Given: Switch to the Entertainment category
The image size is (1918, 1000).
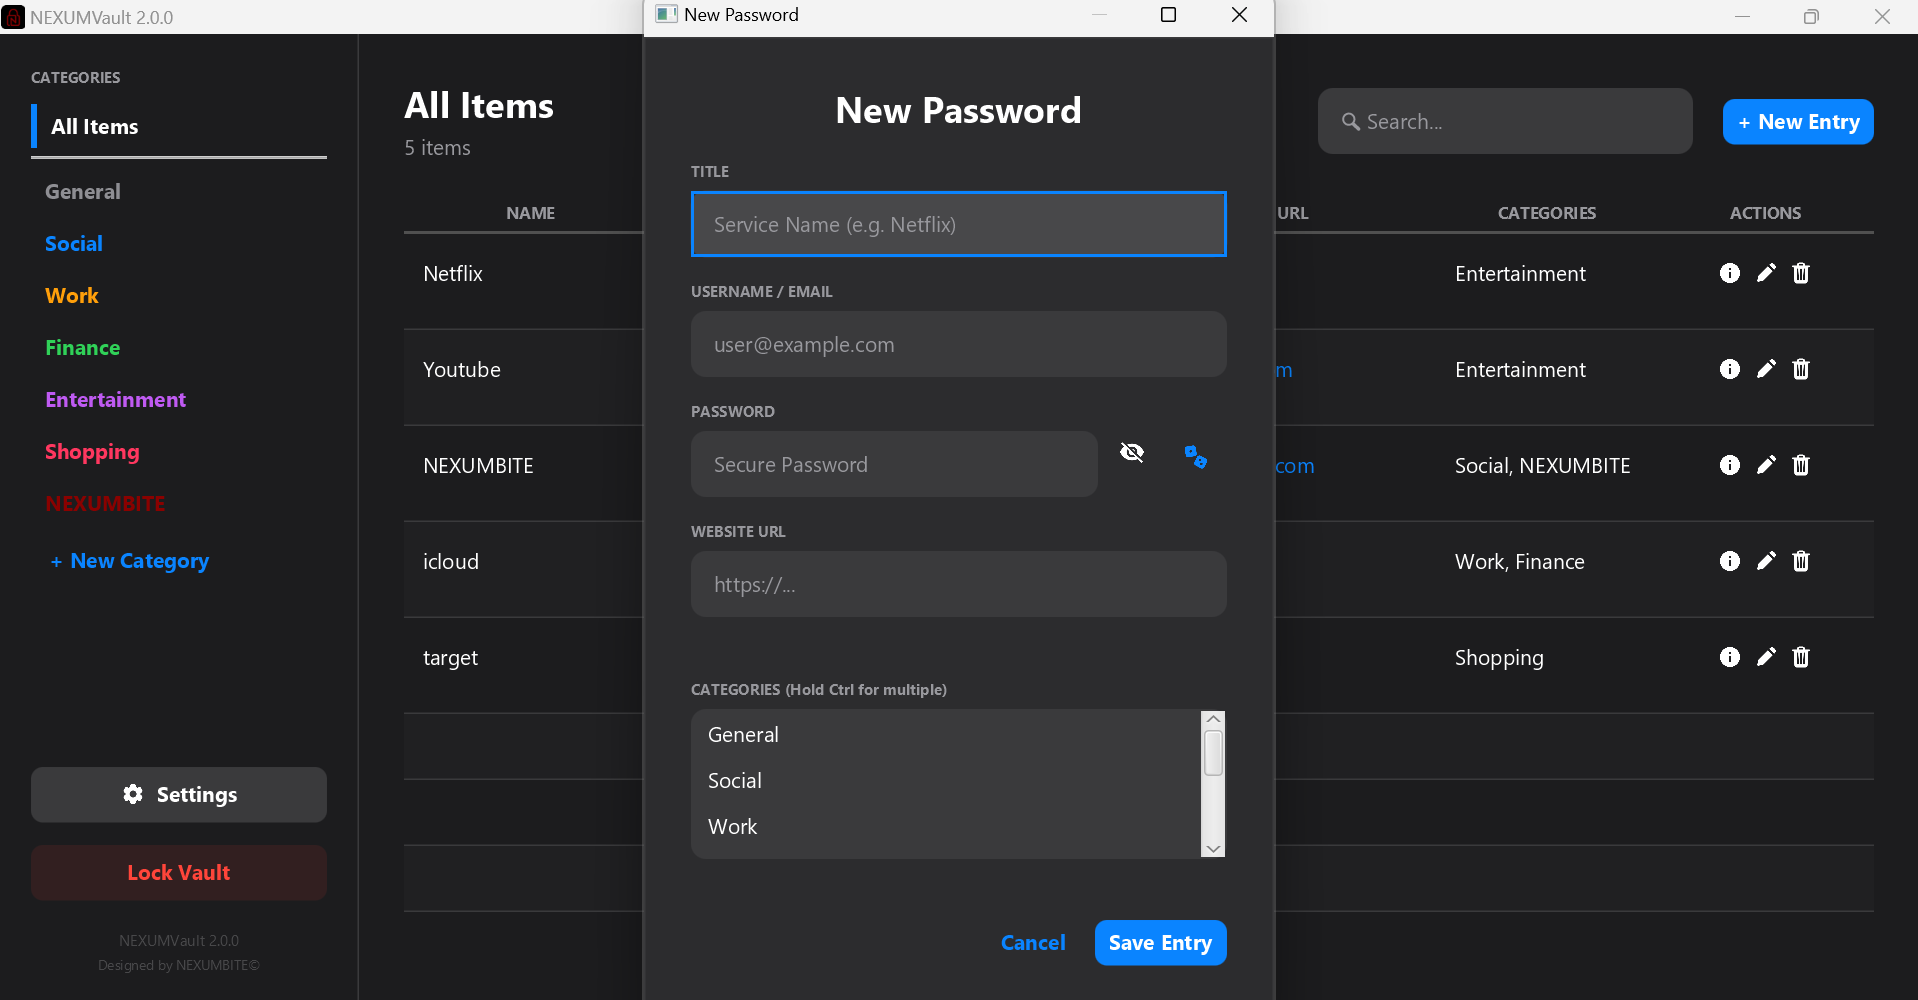Looking at the screenshot, I should (x=115, y=399).
